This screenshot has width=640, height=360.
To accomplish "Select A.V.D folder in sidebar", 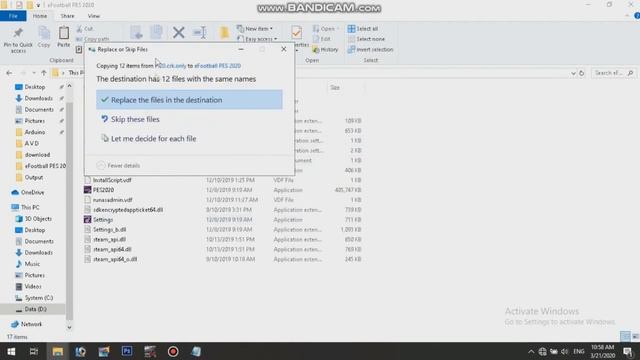I will [31, 144].
